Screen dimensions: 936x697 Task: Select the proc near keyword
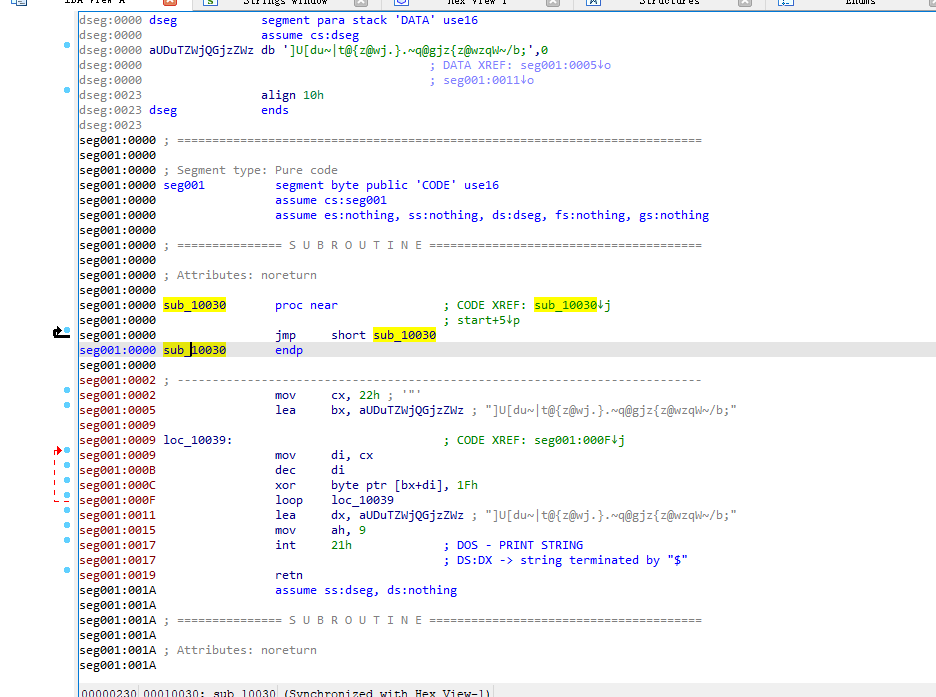click(x=306, y=305)
